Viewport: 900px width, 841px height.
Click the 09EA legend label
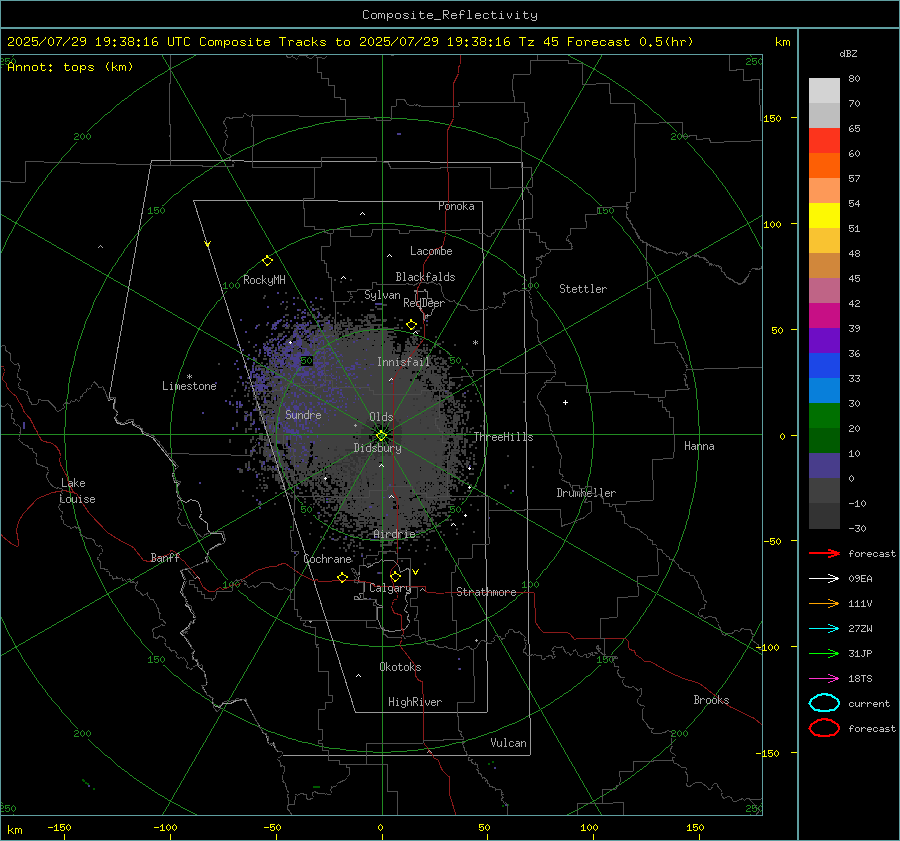860,579
